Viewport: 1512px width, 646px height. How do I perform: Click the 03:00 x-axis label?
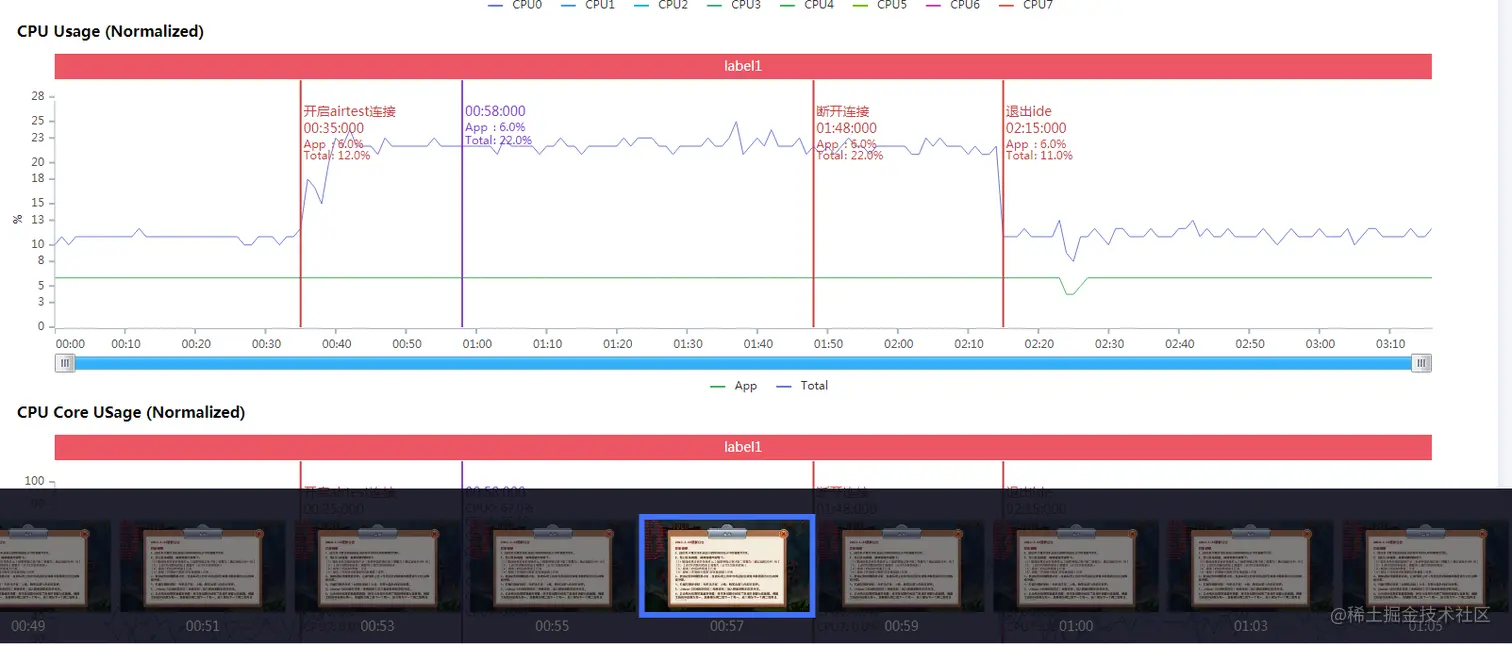point(1320,344)
